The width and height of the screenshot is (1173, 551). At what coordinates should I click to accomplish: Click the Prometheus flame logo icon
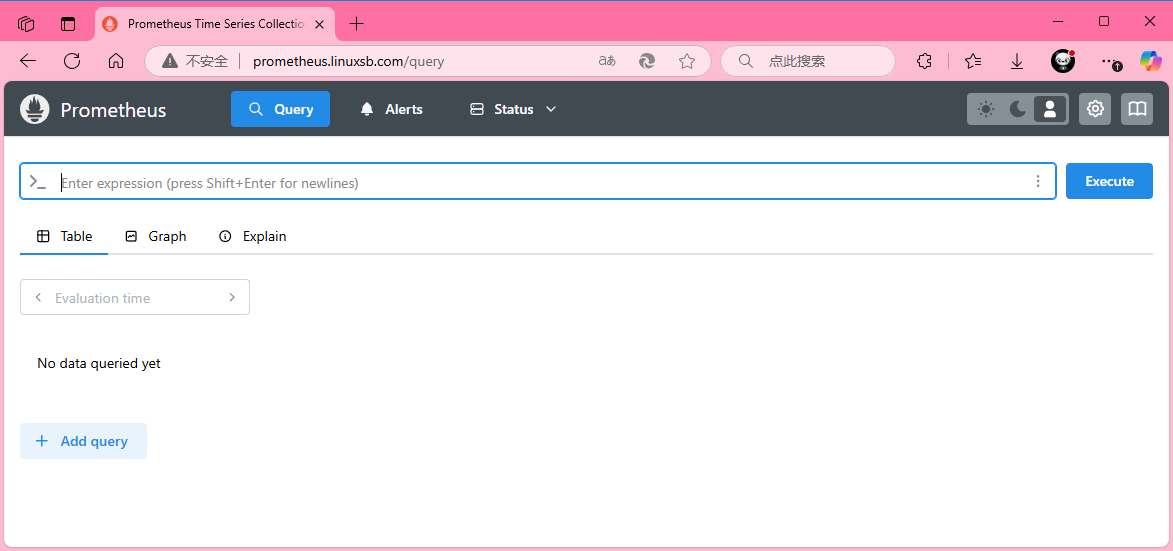point(34,109)
